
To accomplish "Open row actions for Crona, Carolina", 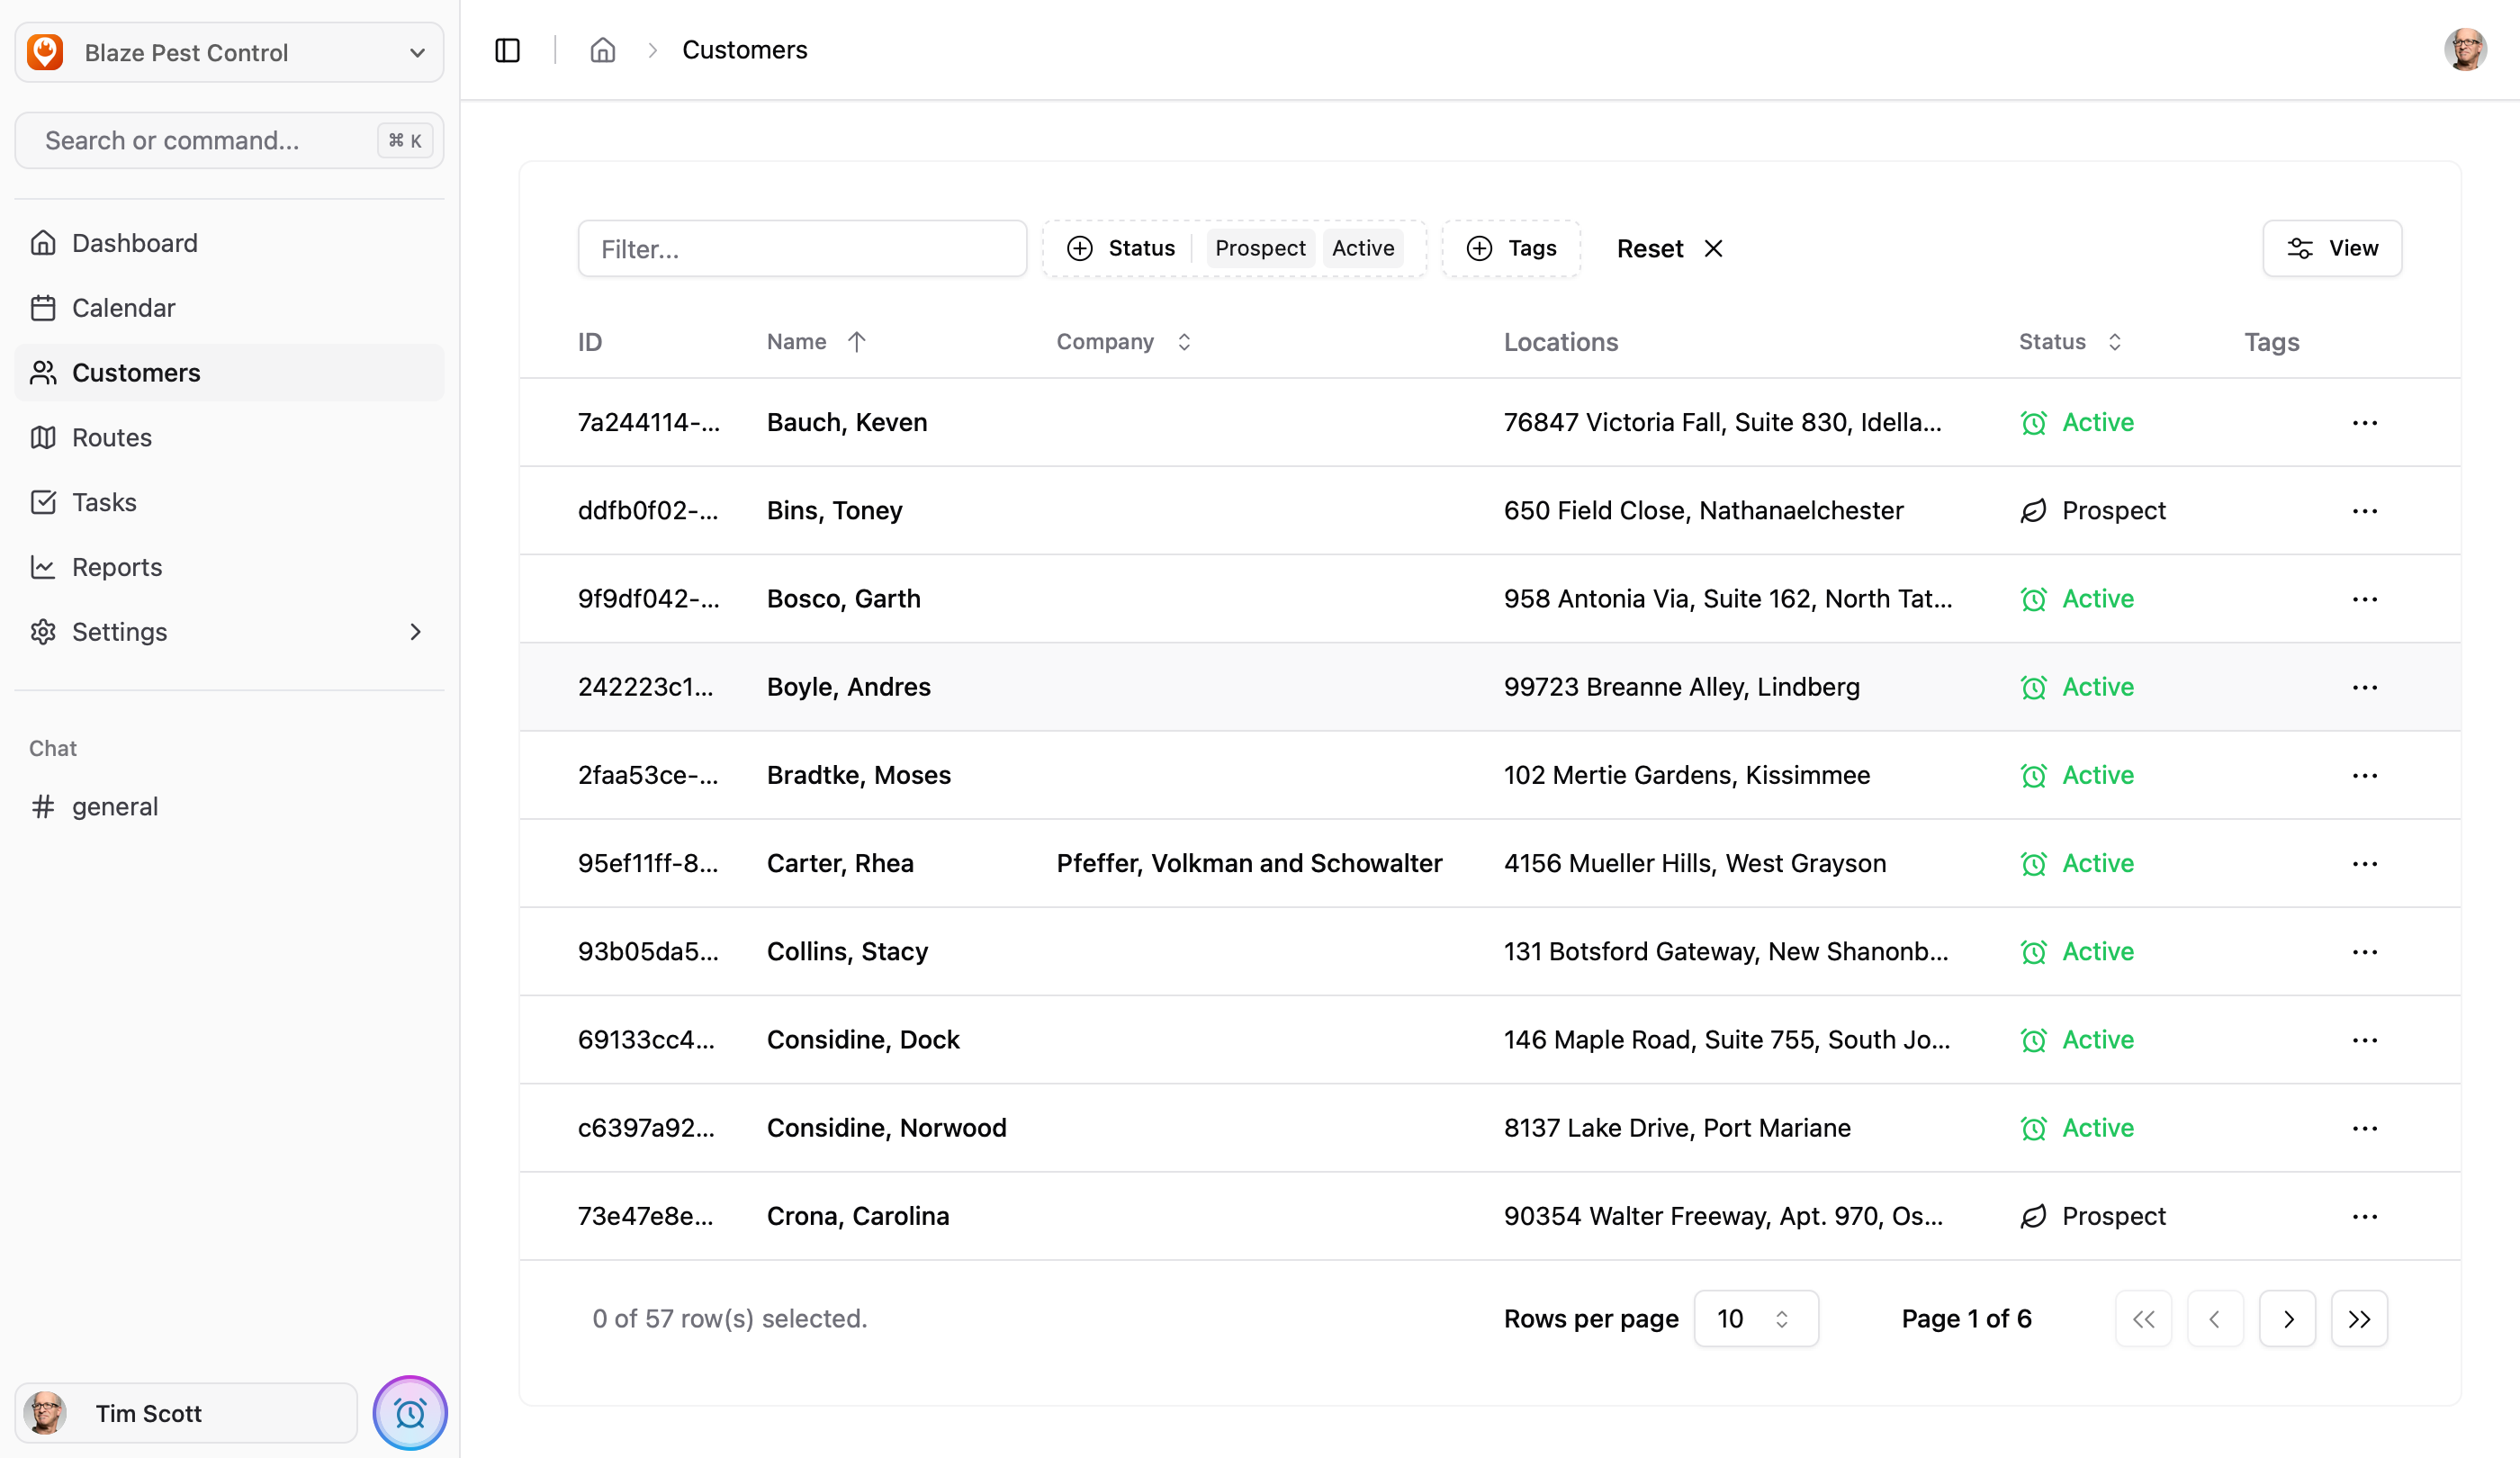I will point(2364,1216).
